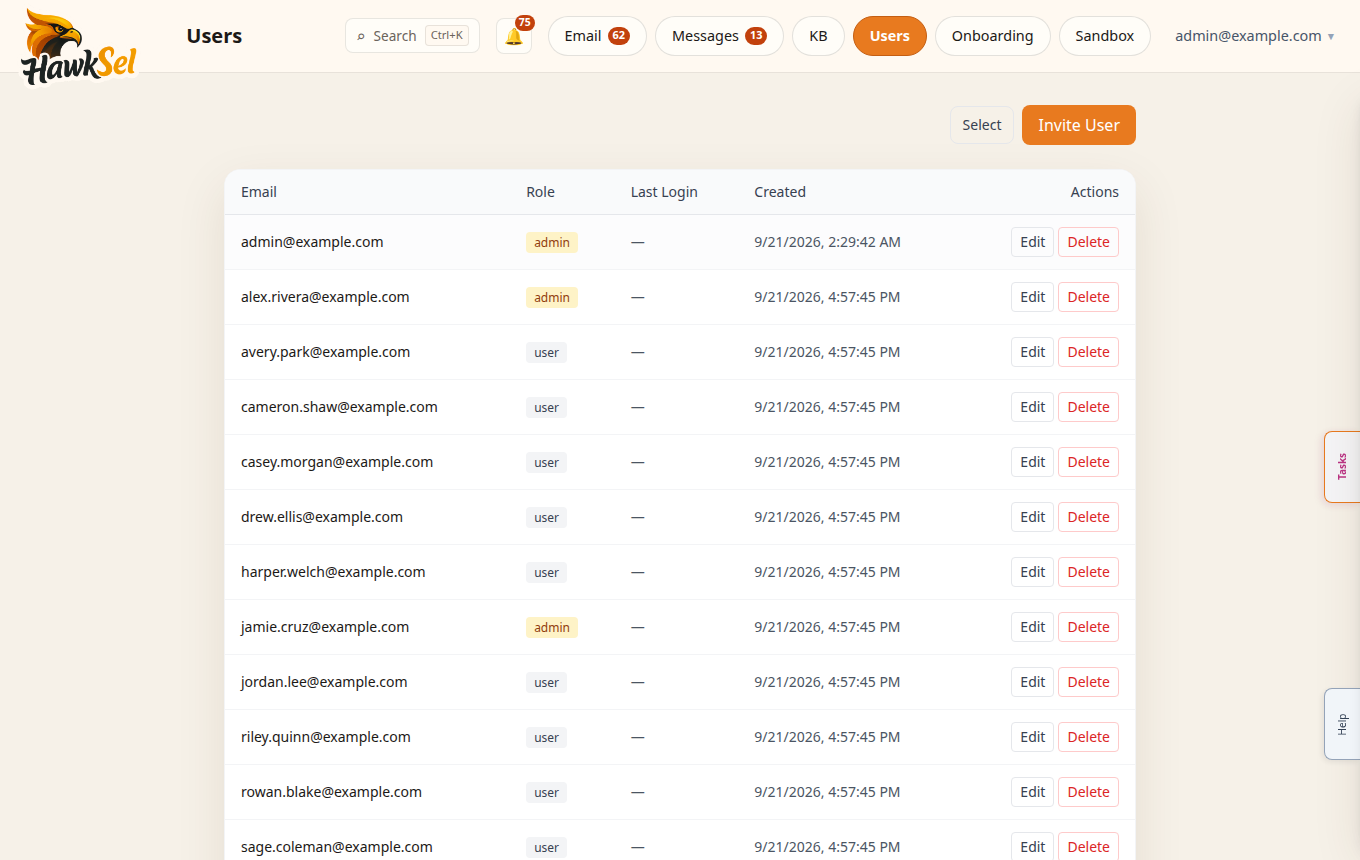Delete casey.morgan@example.com

tap(1088, 462)
